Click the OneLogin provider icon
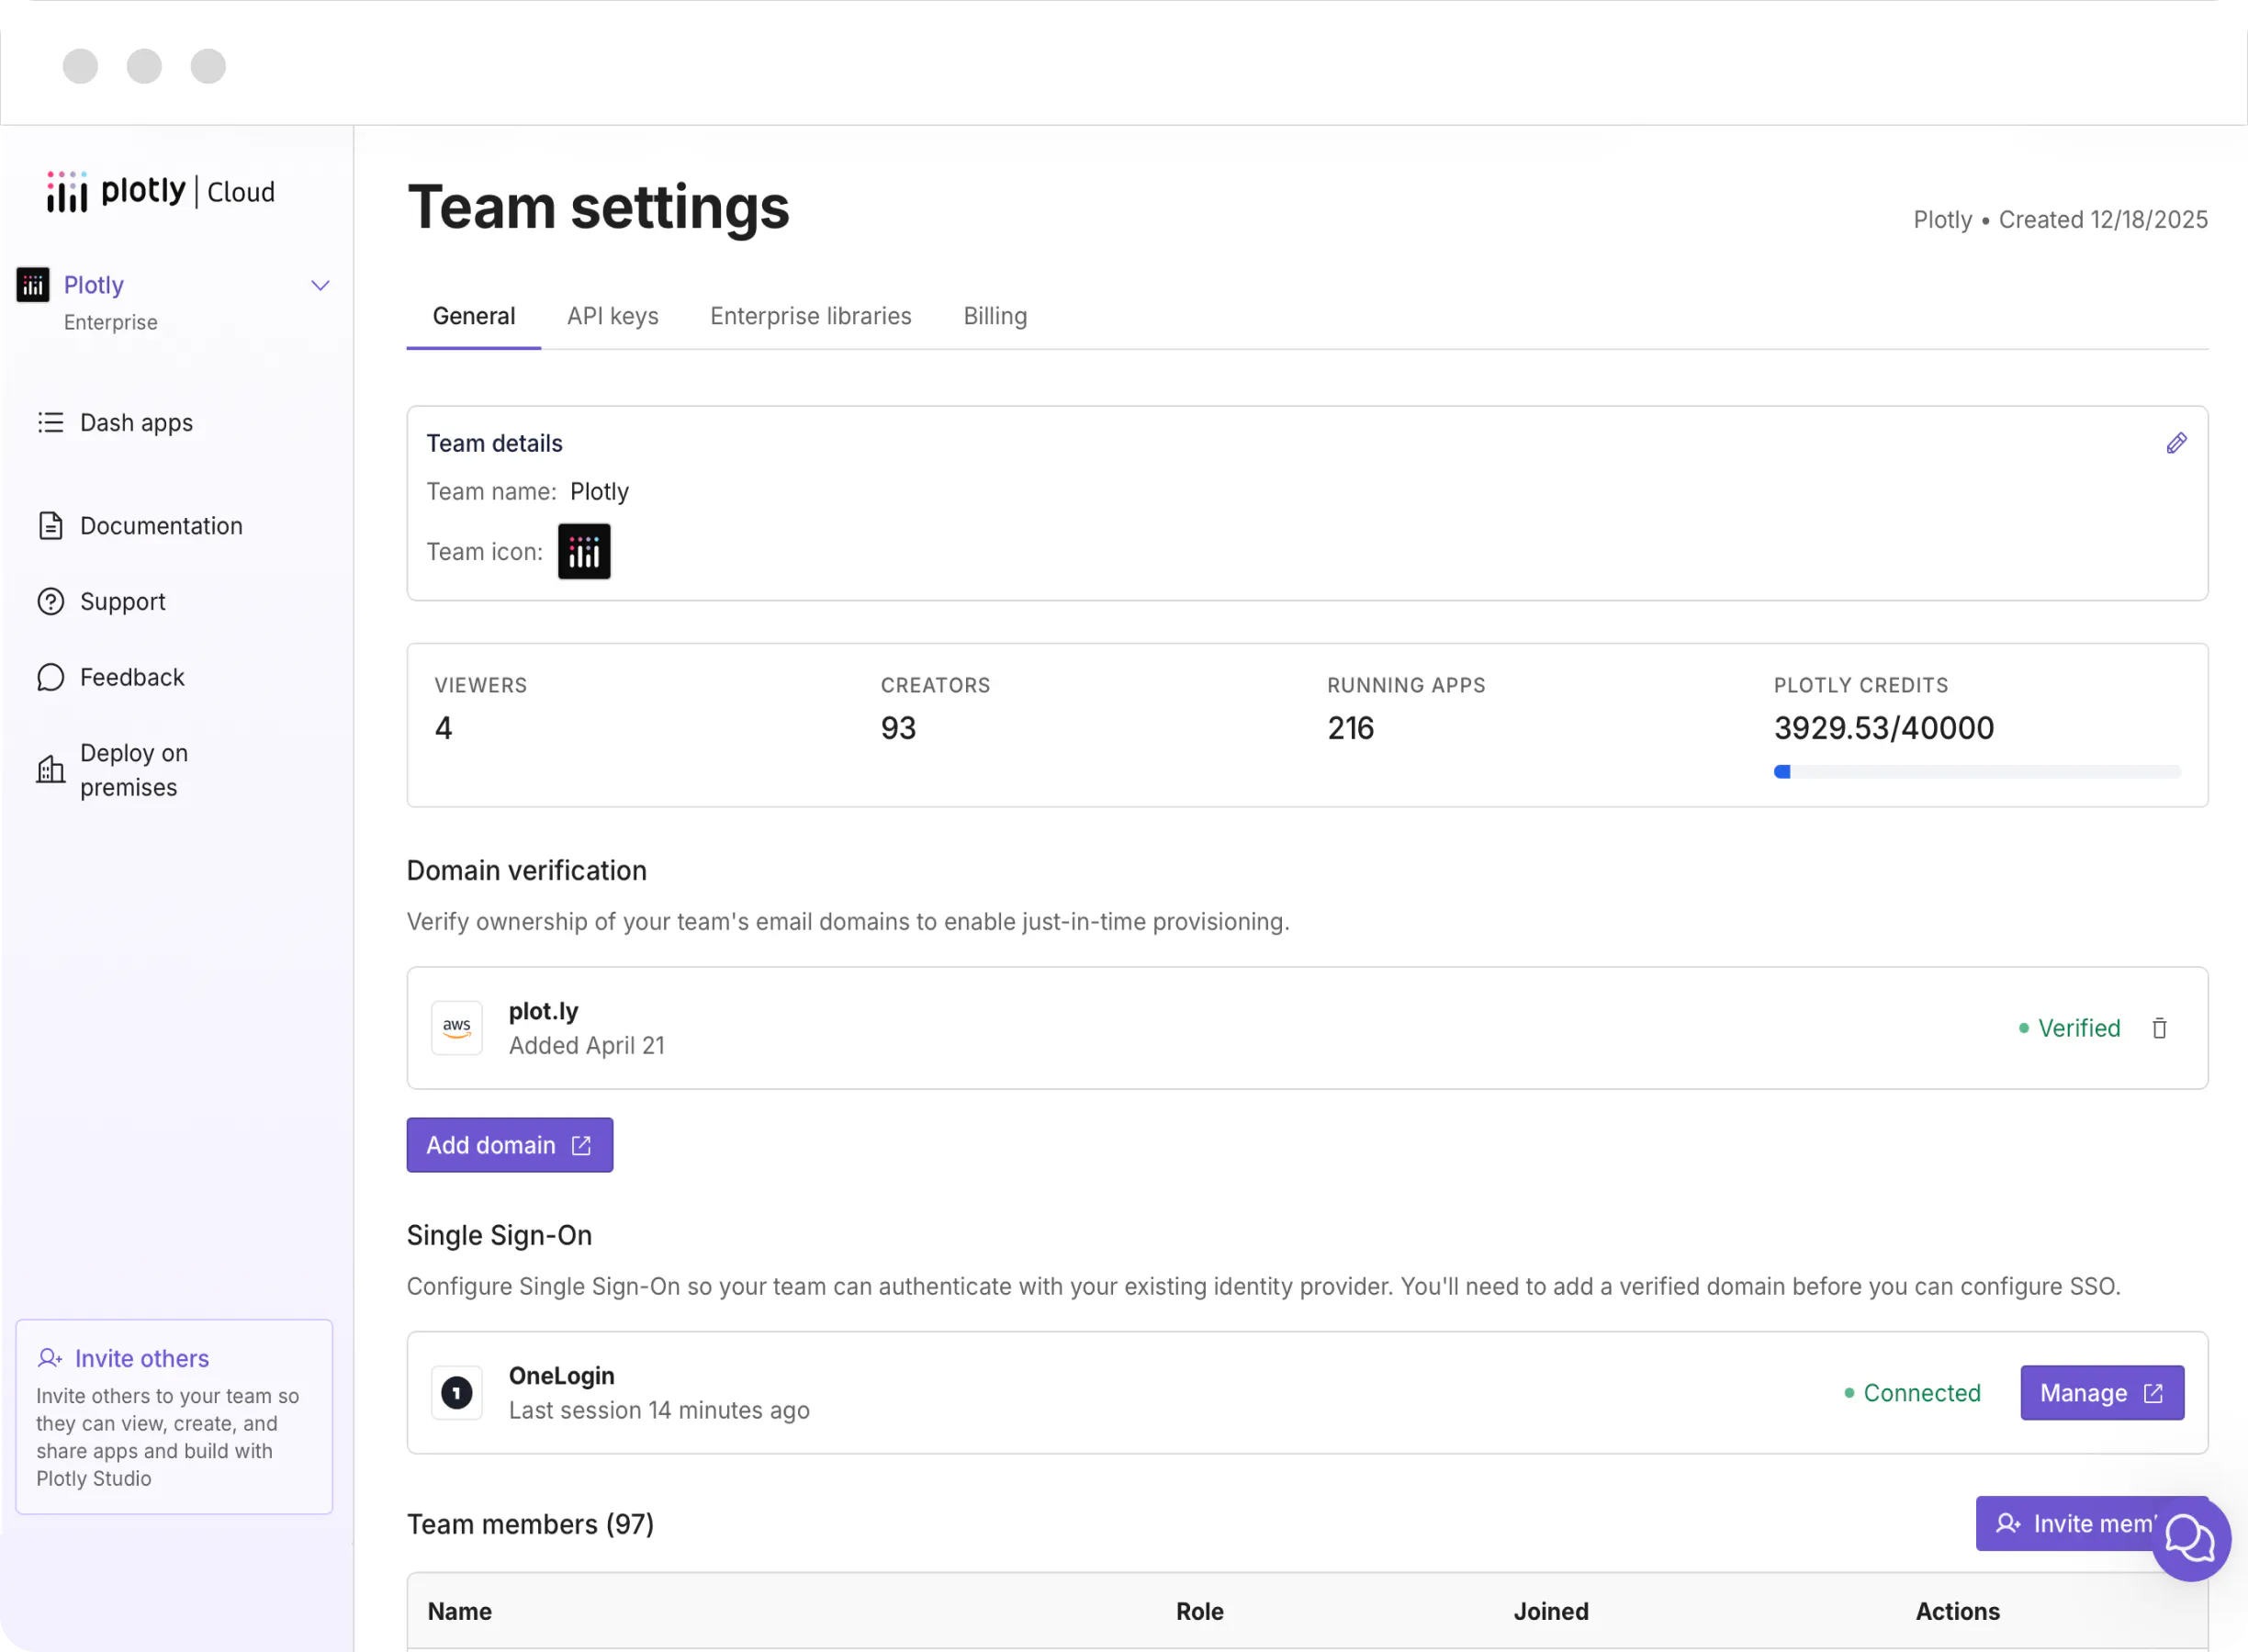The width and height of the screenshot is (2248, 1652). coord(457,1393)
